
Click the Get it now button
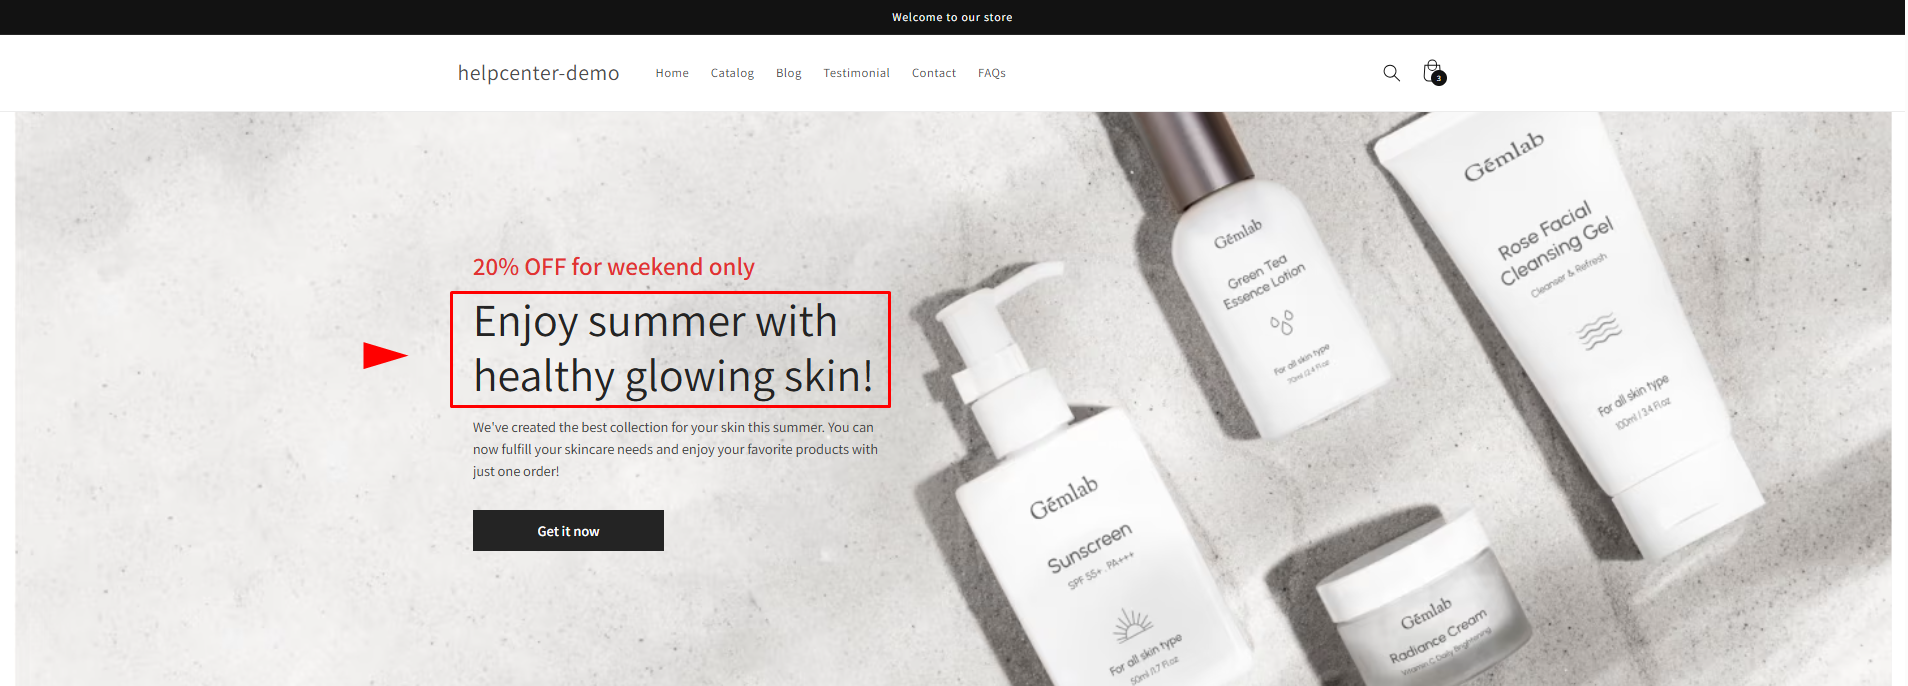(x=568, y=531)
